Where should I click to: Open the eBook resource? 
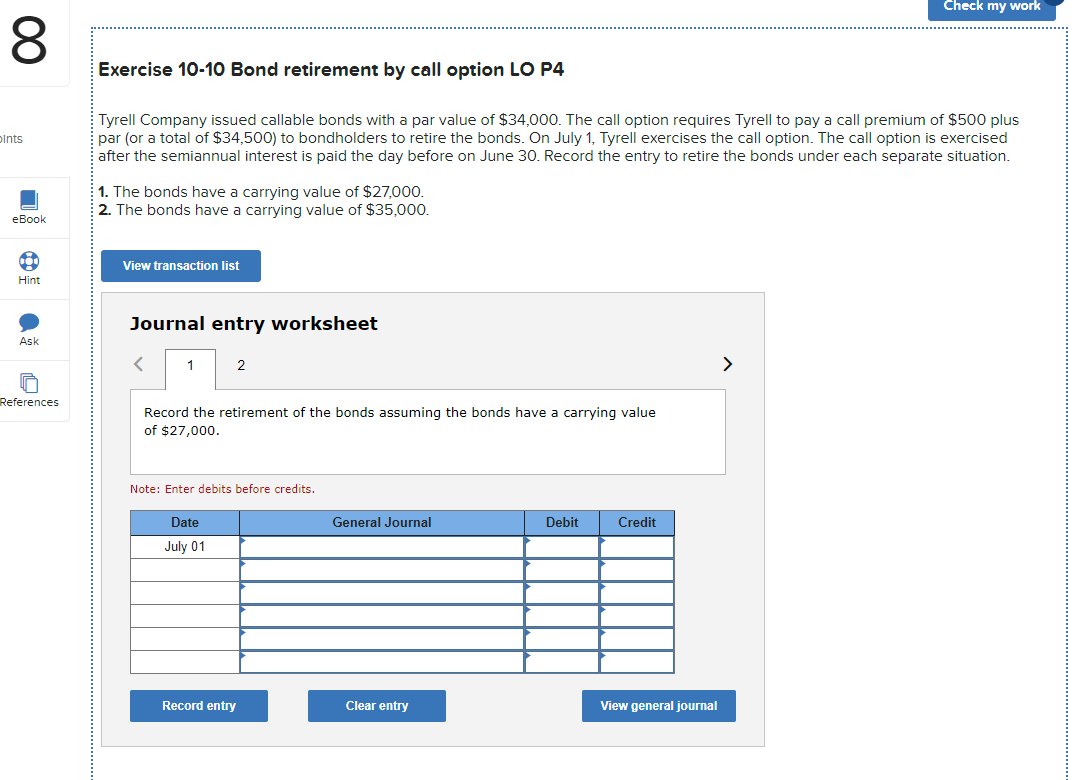pyautogui.click(x=28, y=207)
